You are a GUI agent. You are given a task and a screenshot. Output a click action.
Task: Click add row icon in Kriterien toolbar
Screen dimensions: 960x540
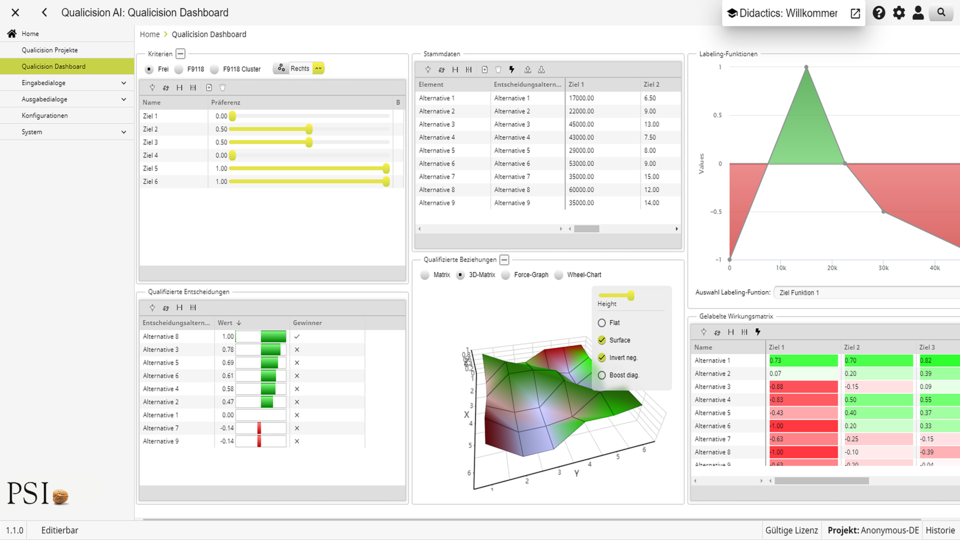[x=209, y=88]
